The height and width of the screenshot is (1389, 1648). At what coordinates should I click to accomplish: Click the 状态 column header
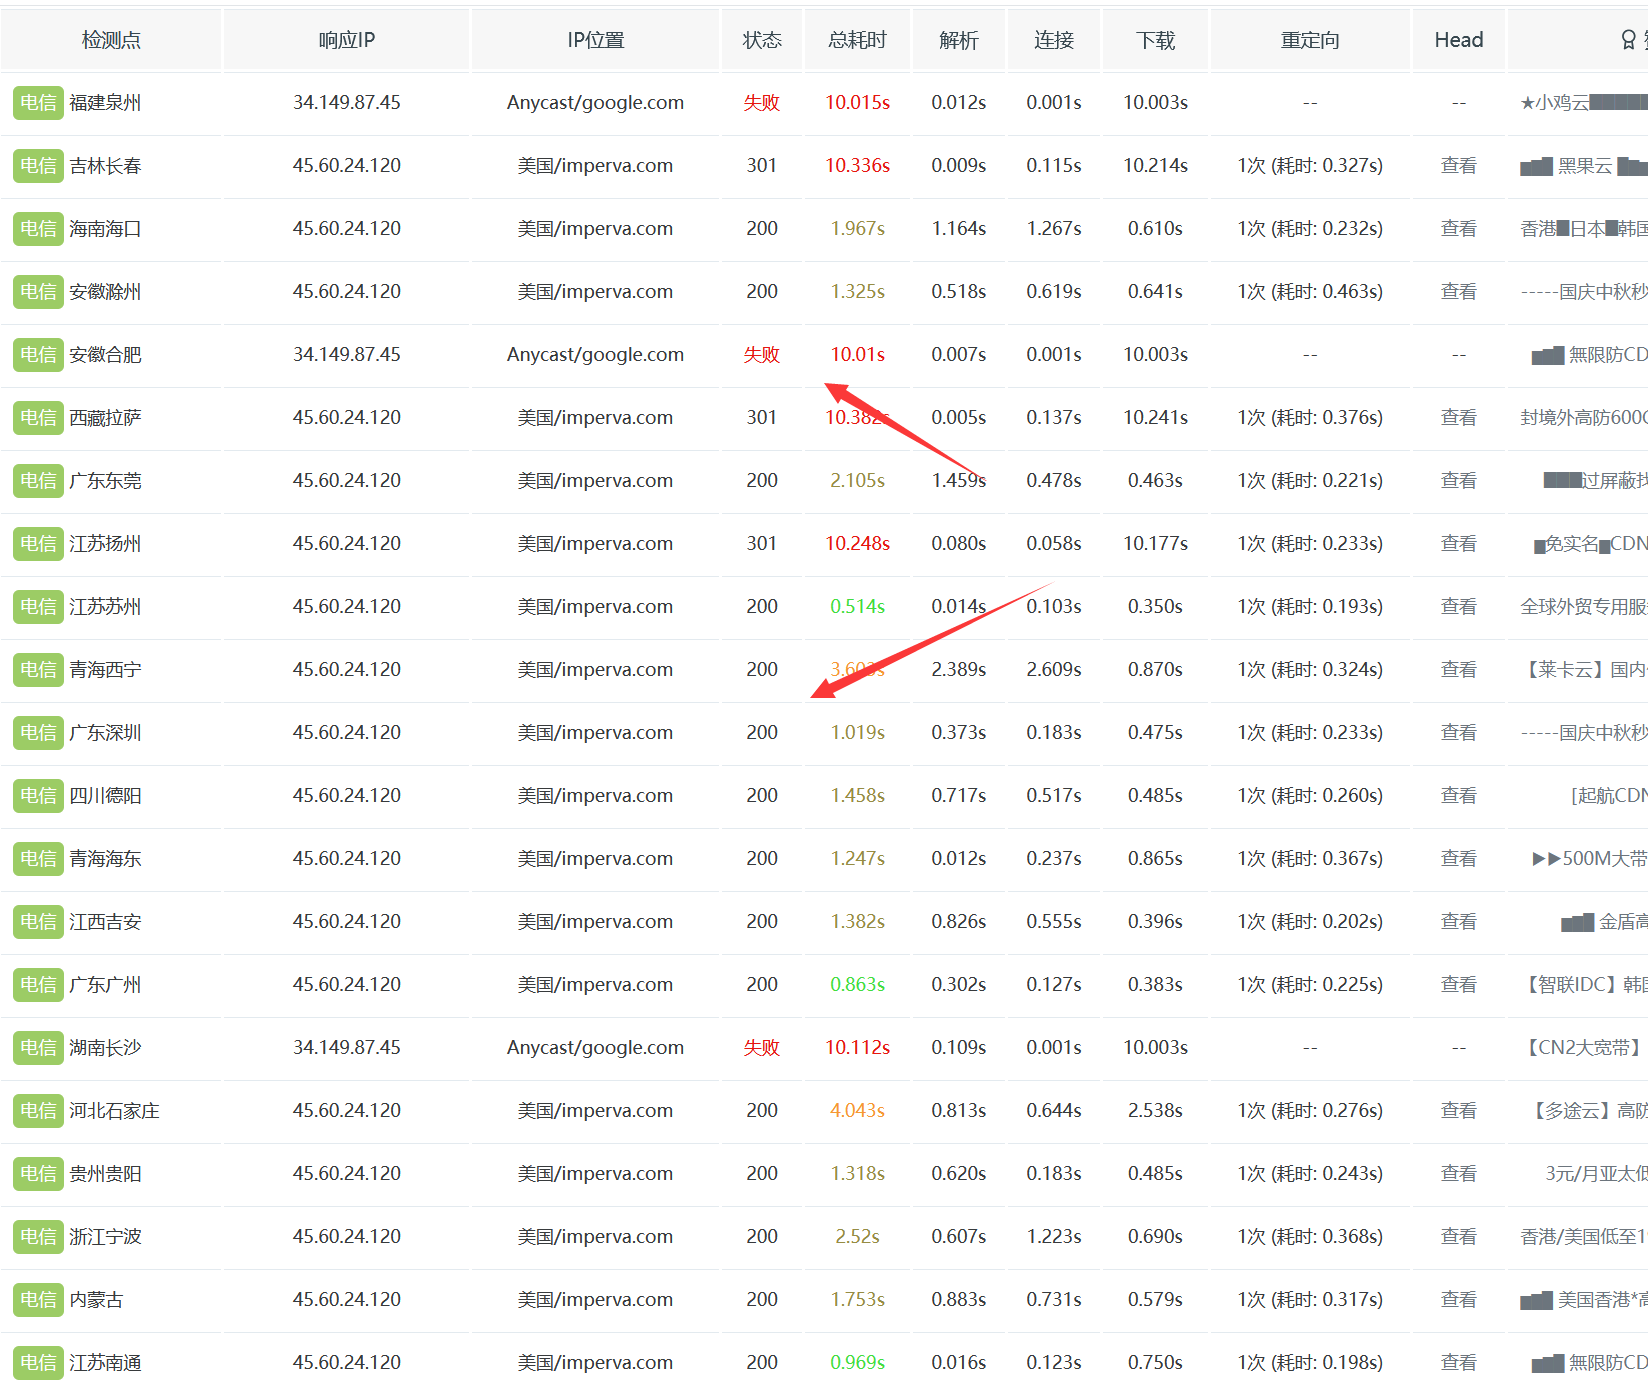761,40
